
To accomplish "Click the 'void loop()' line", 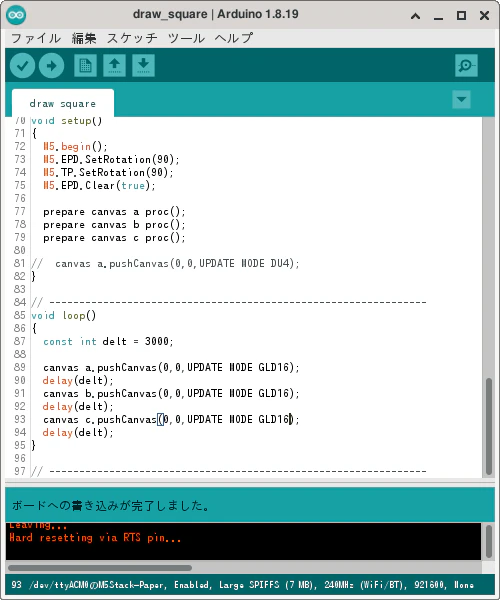I will [x=64, y=316].
